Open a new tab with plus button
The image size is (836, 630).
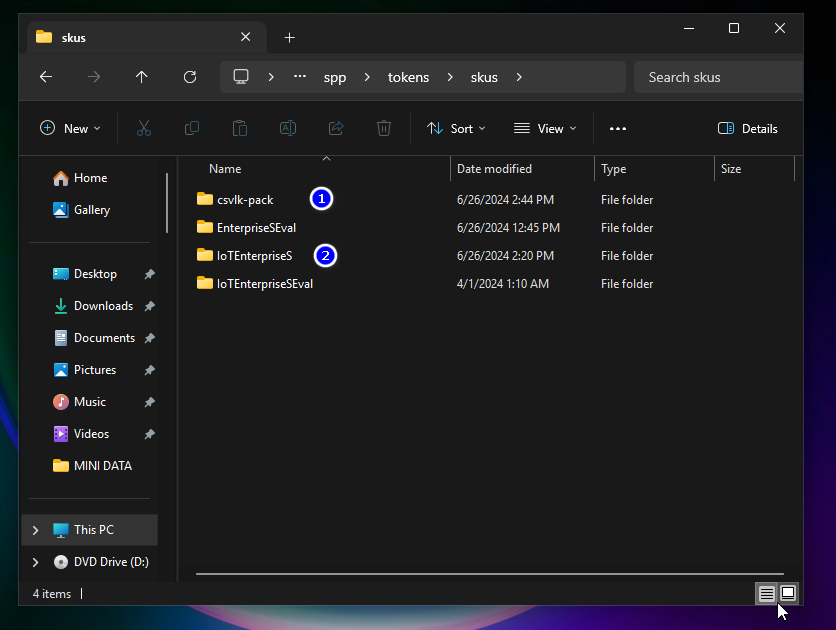290,38
